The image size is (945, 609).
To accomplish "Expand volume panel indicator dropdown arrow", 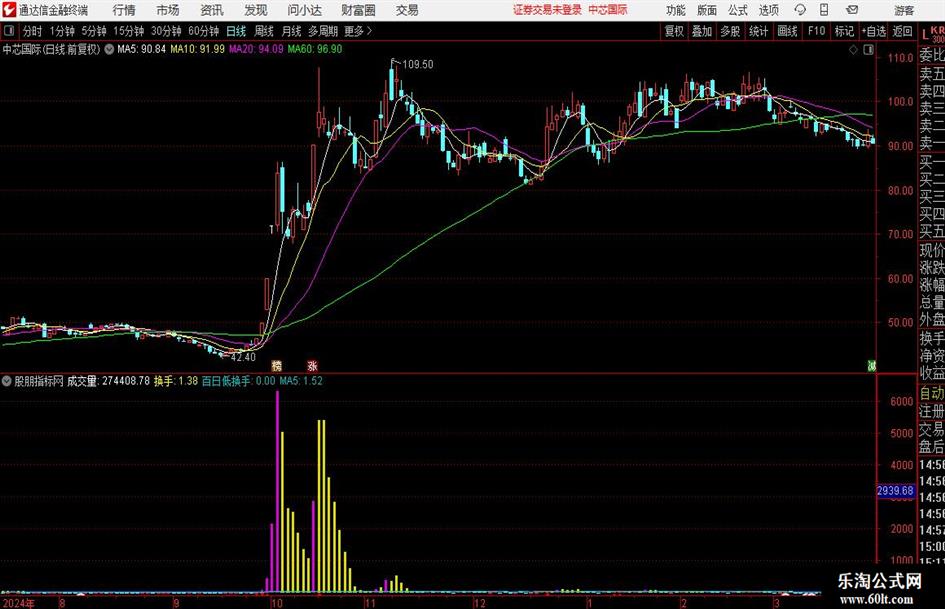I will tap(7, 381).
